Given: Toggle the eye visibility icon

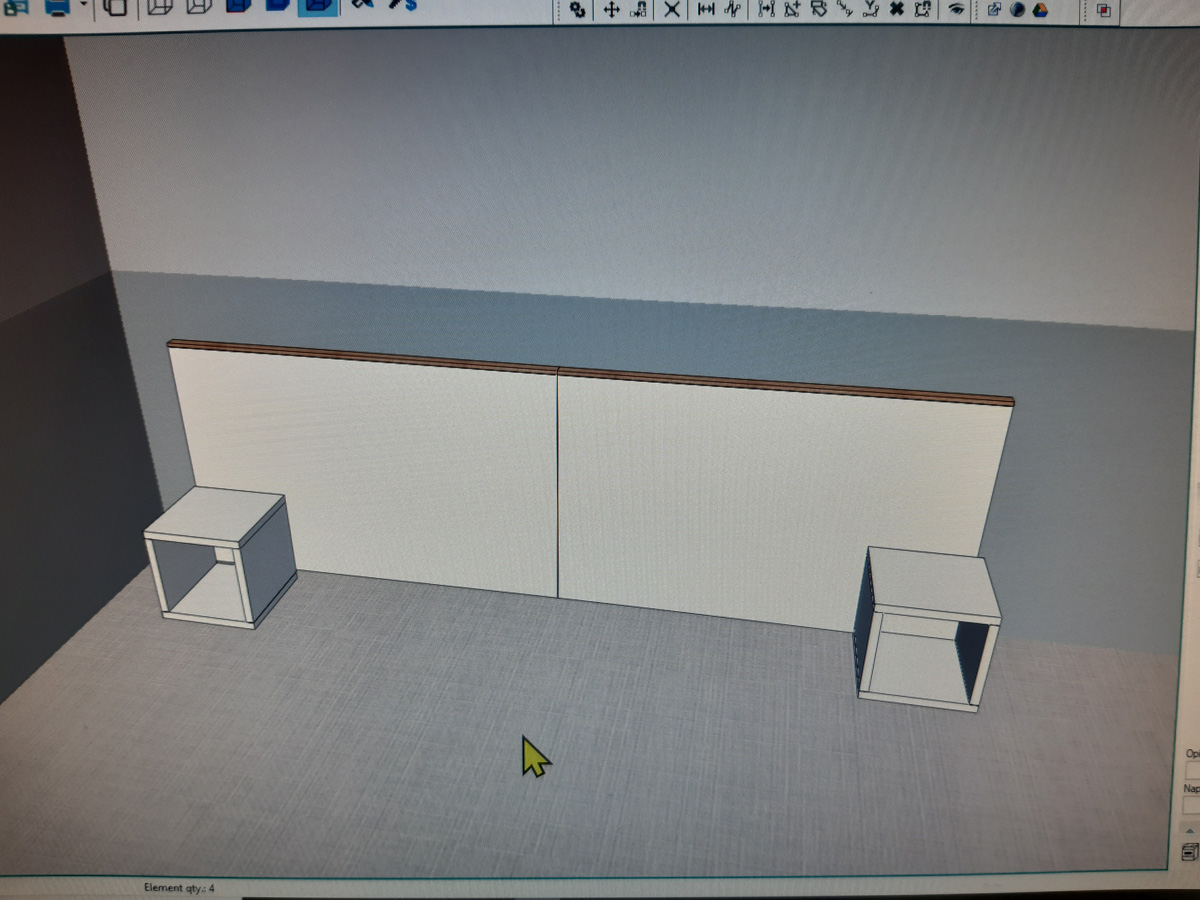Looking at the screenshot, I should click(957, 10).
